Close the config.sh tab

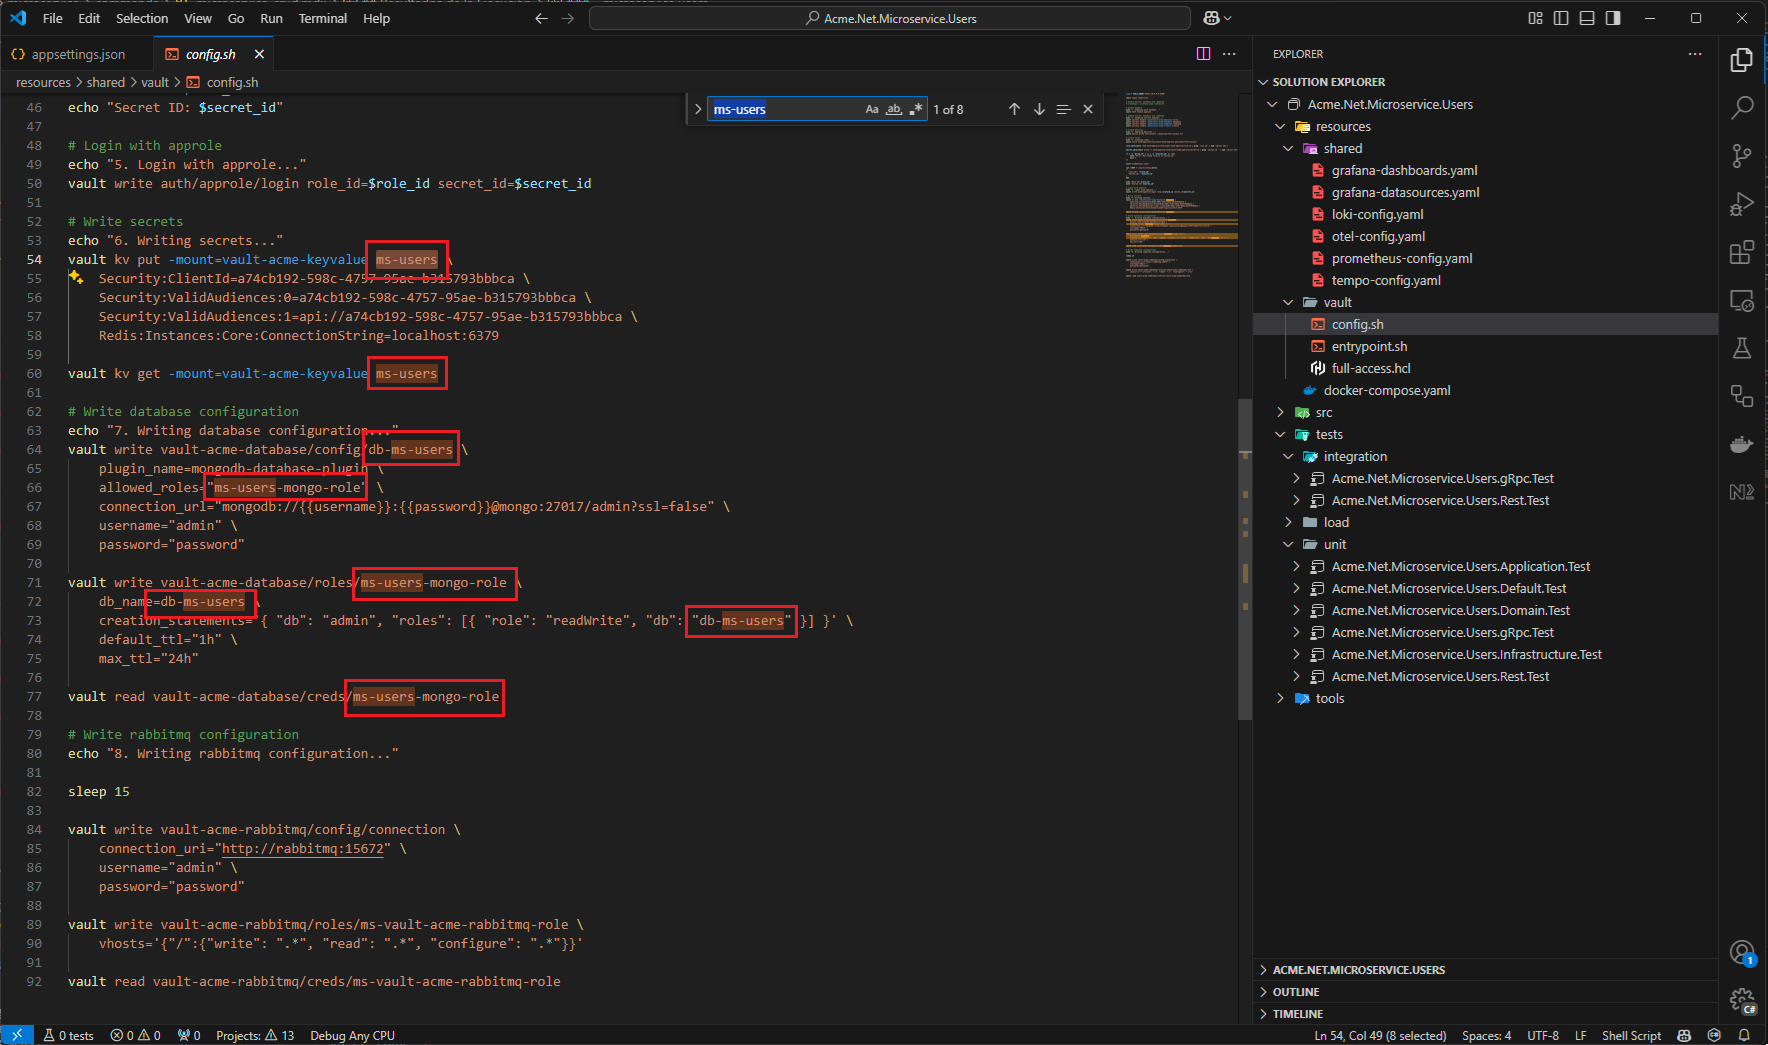[259, 54]
